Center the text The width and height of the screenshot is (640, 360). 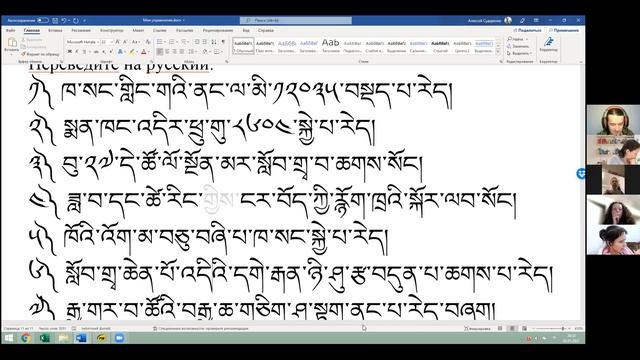(167, 51)
